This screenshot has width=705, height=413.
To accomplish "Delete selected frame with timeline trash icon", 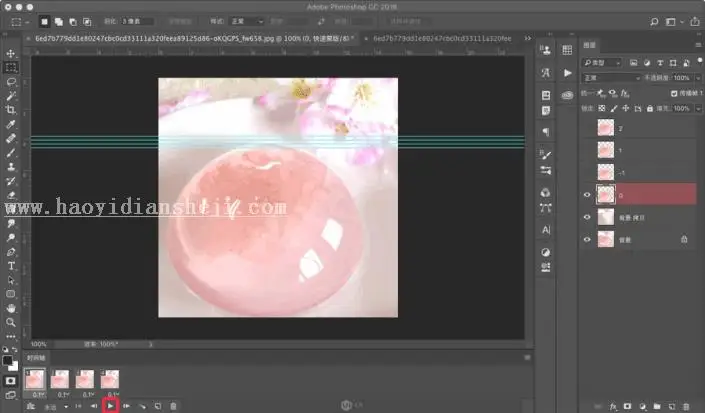I will [173, 406].
